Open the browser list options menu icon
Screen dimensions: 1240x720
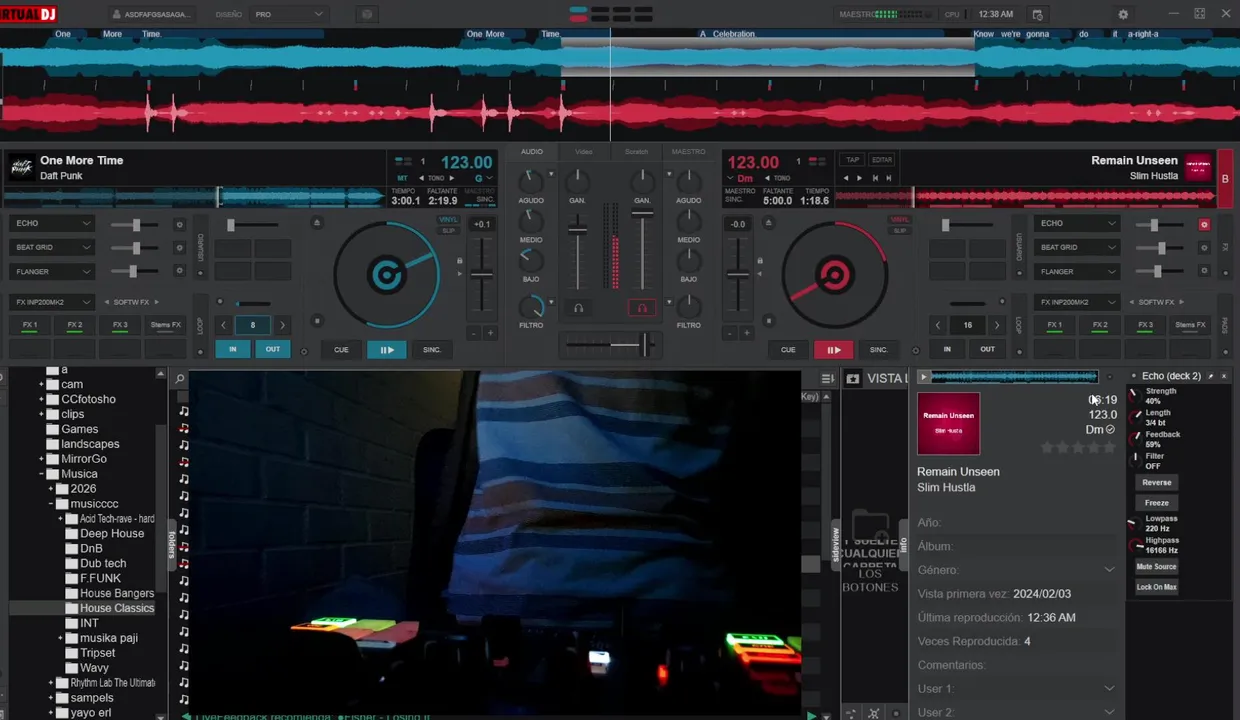point(827,378)
